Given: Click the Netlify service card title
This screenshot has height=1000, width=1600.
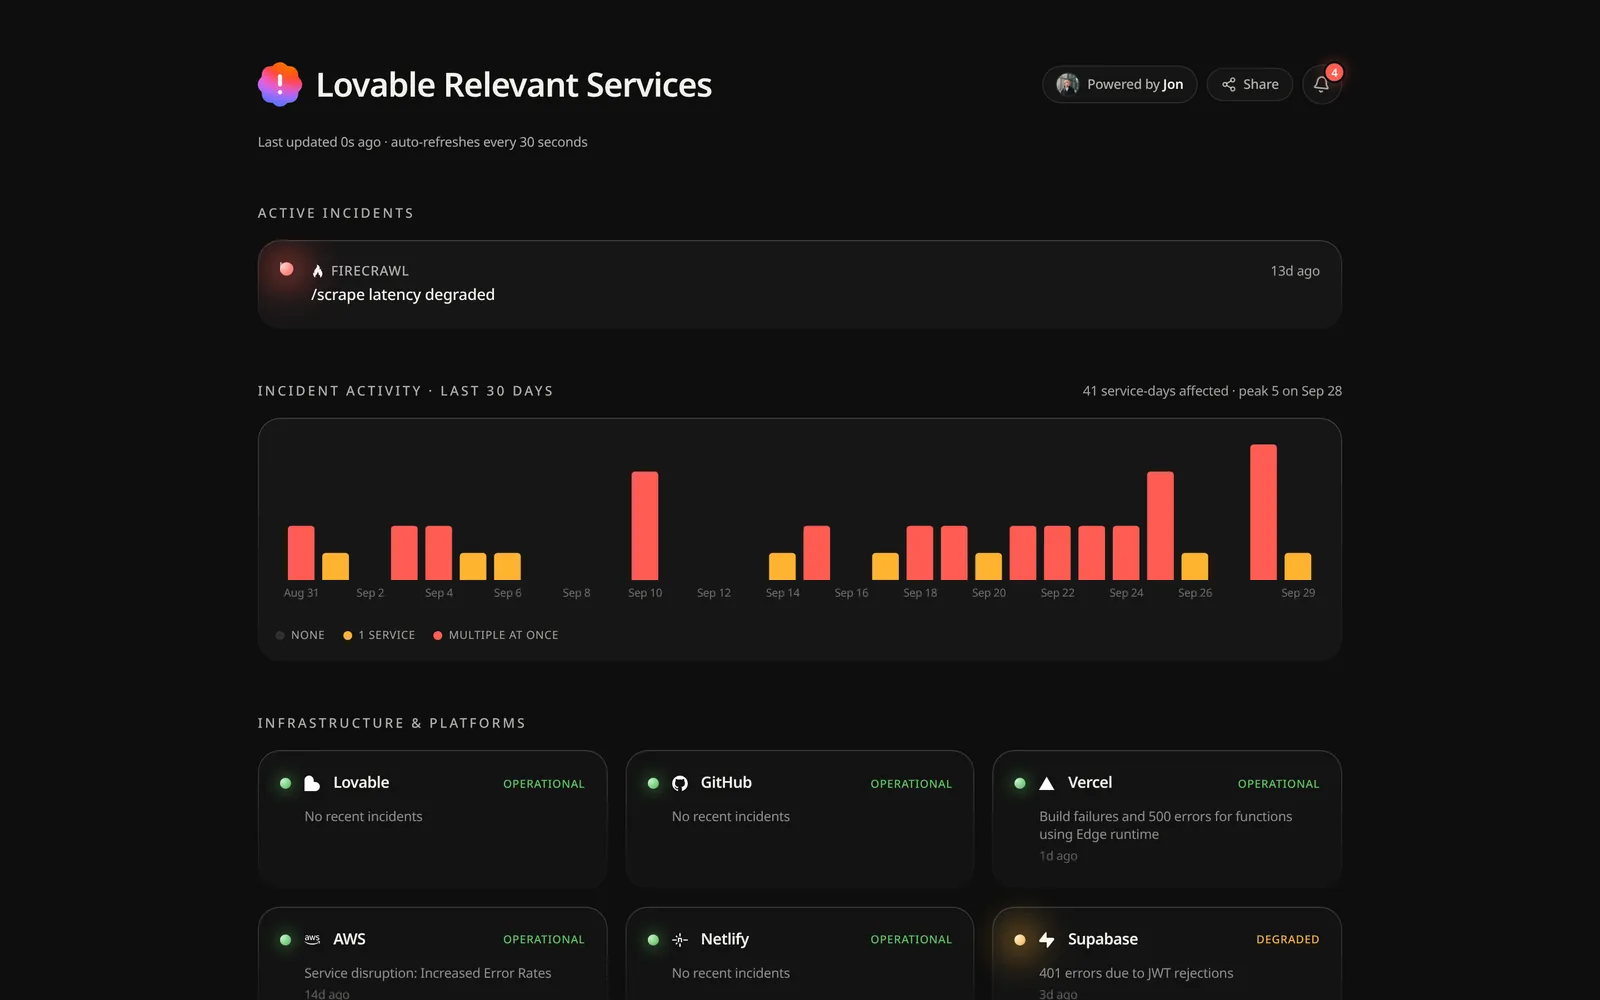Looking at the screenshot, I should coord(725,939).
